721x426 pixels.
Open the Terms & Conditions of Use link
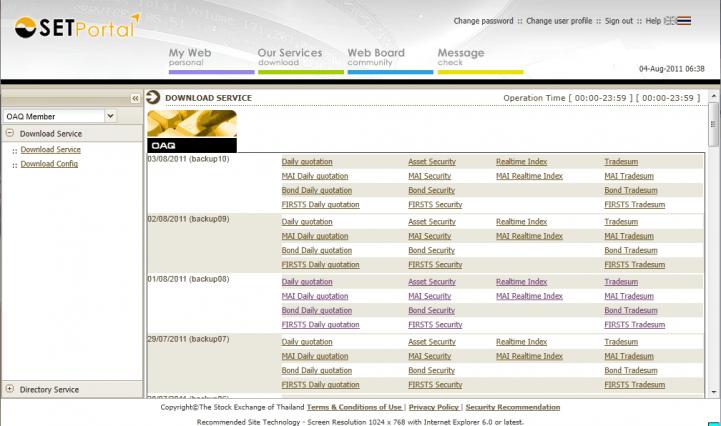tap(354, 407)
